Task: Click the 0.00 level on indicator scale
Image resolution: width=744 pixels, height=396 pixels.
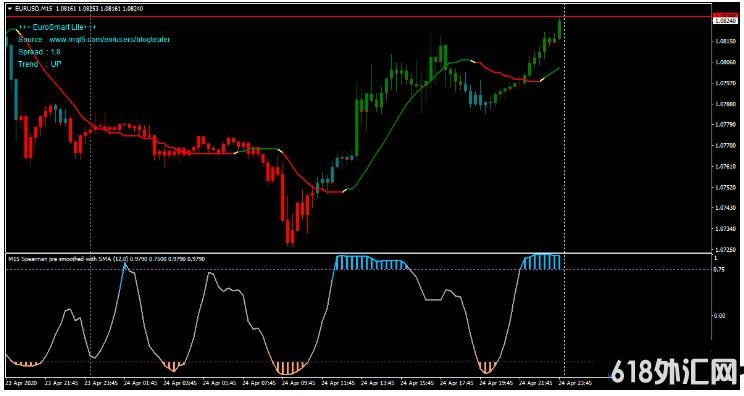Action: coord(719,316)
